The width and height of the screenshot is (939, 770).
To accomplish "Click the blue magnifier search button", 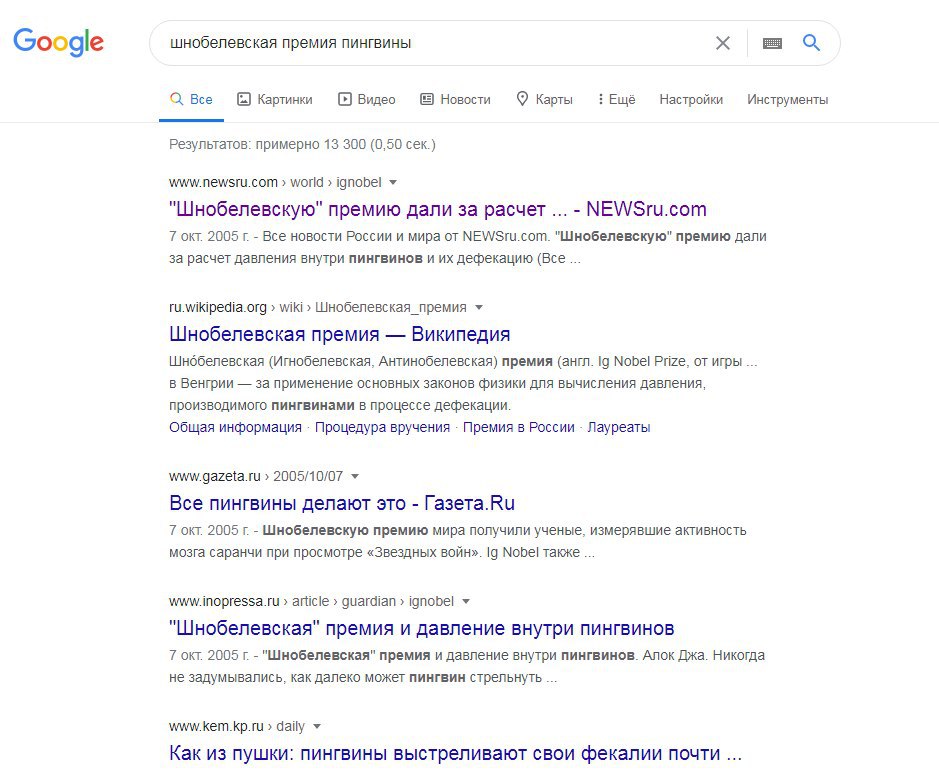I will tap(811, 43).
